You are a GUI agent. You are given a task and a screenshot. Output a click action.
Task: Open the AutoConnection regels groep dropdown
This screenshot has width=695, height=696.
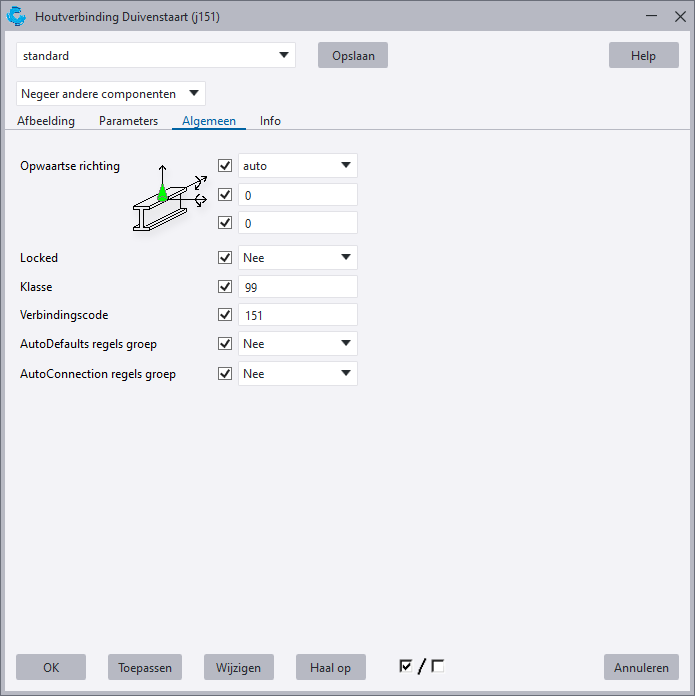(298, 374)
